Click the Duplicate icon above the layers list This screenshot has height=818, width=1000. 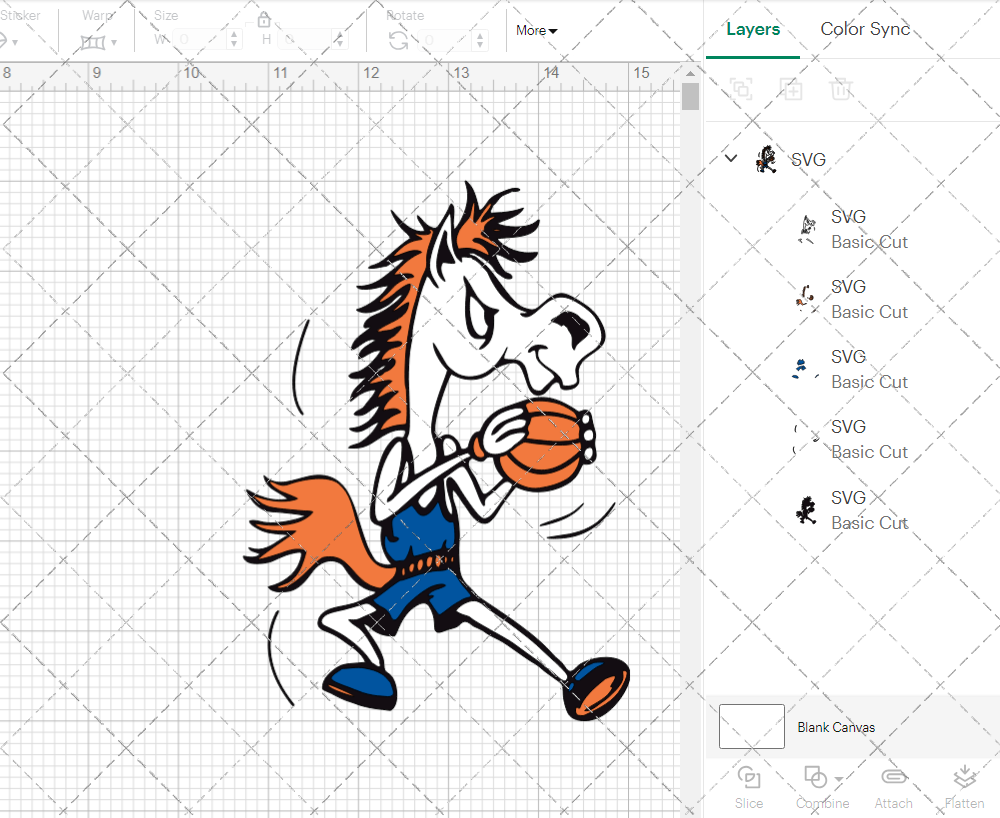click(x=791, y=89)
